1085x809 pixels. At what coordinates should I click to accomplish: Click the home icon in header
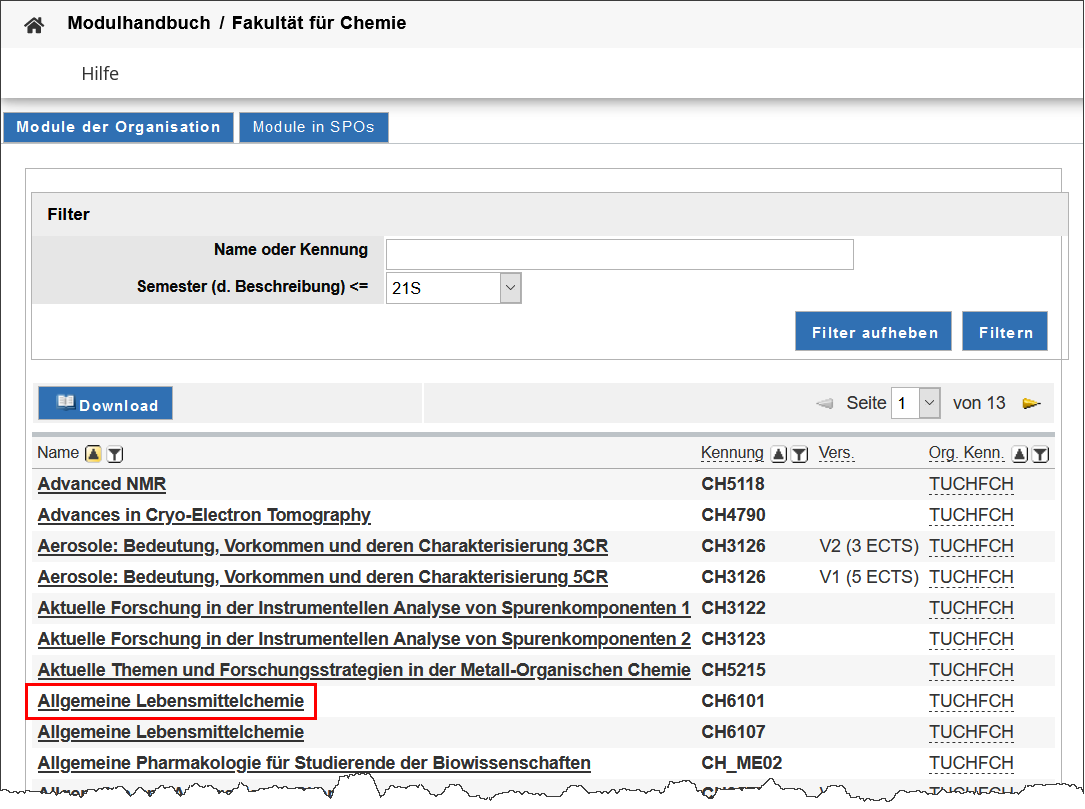click(x=34, y=25)
